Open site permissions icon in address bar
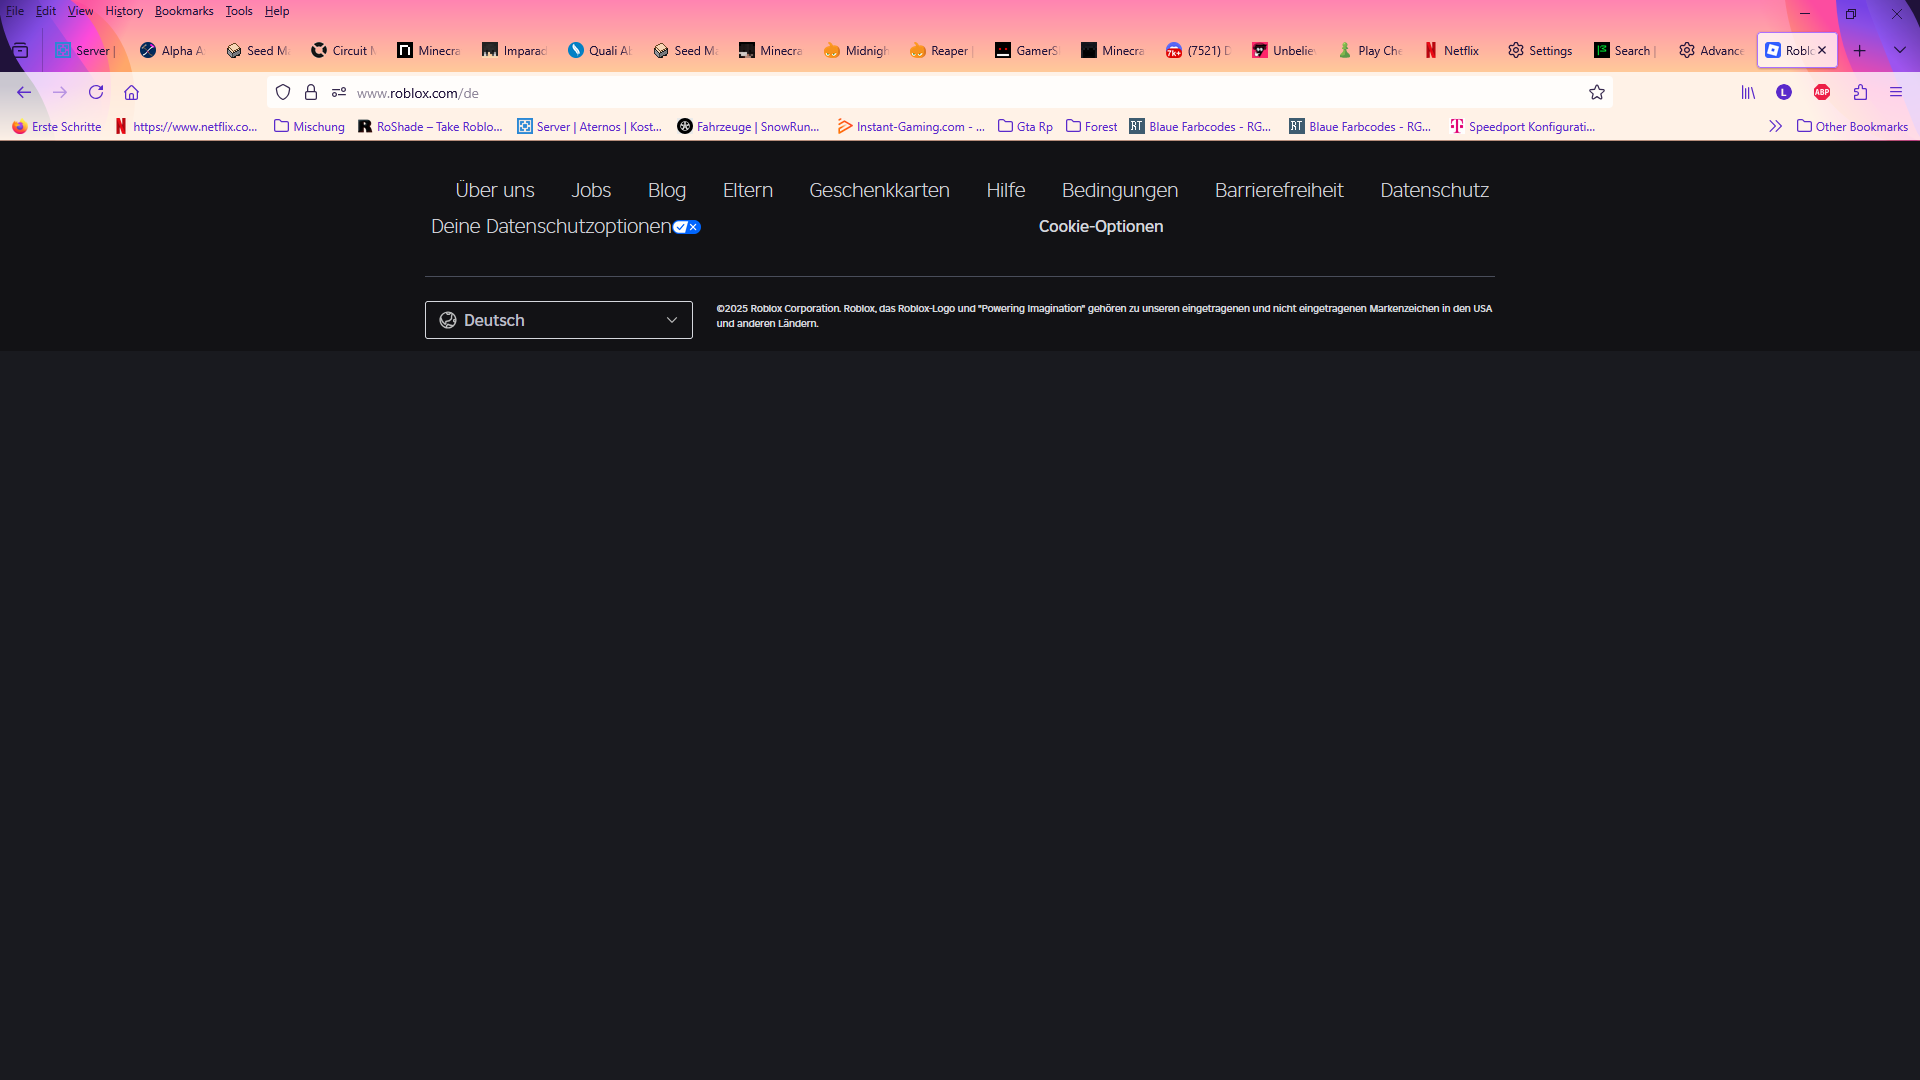This screenshot has width=1920, height=1080. [x=339, y=92]
